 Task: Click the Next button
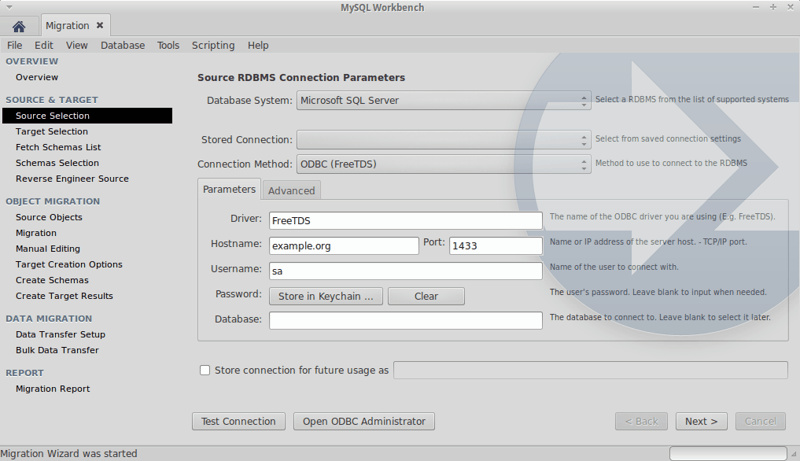pos(701,421)
